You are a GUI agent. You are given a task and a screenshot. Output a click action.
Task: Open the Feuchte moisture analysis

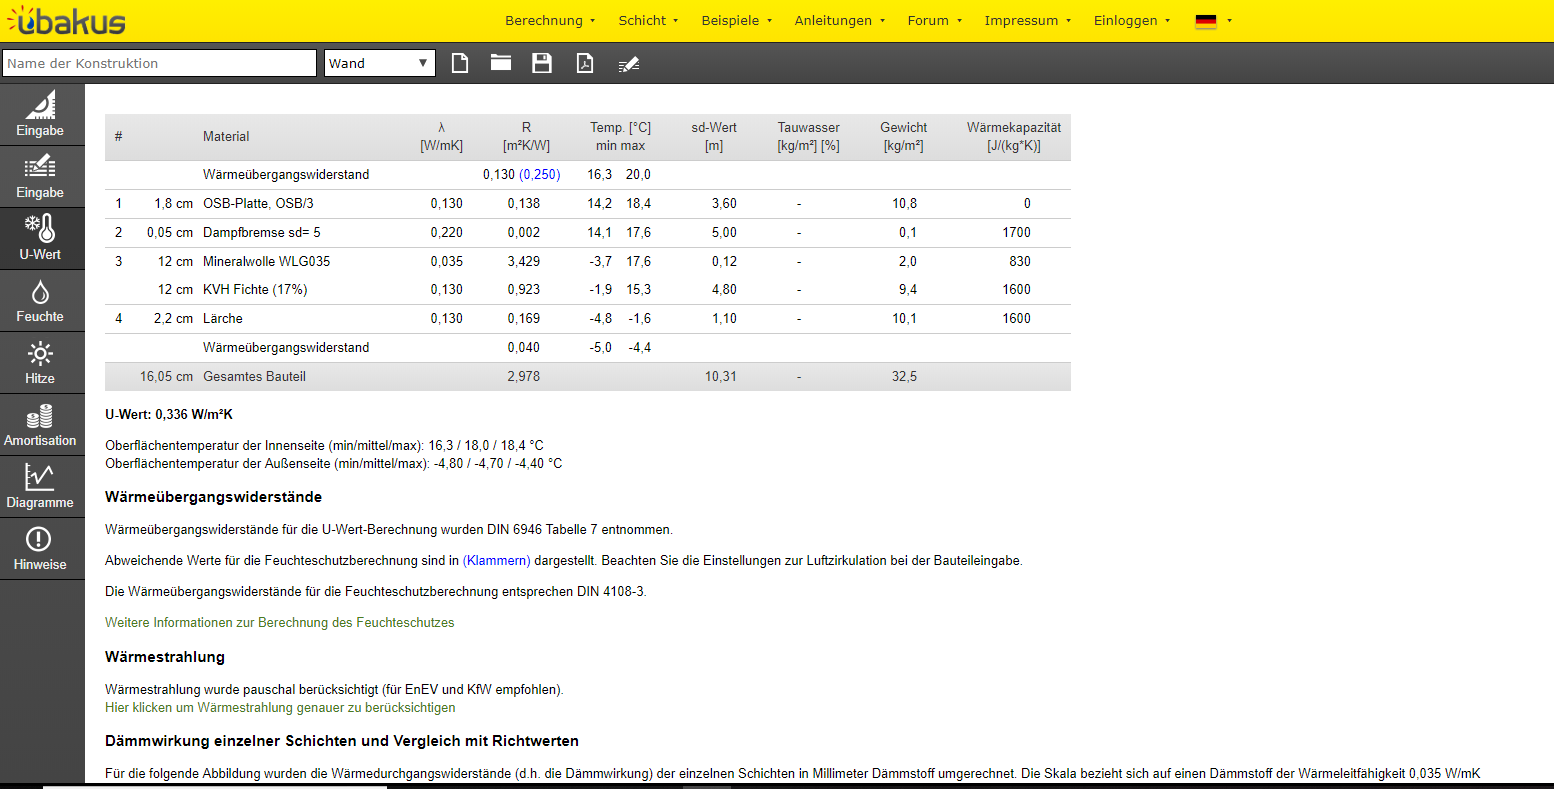click(x=40, y=300)
